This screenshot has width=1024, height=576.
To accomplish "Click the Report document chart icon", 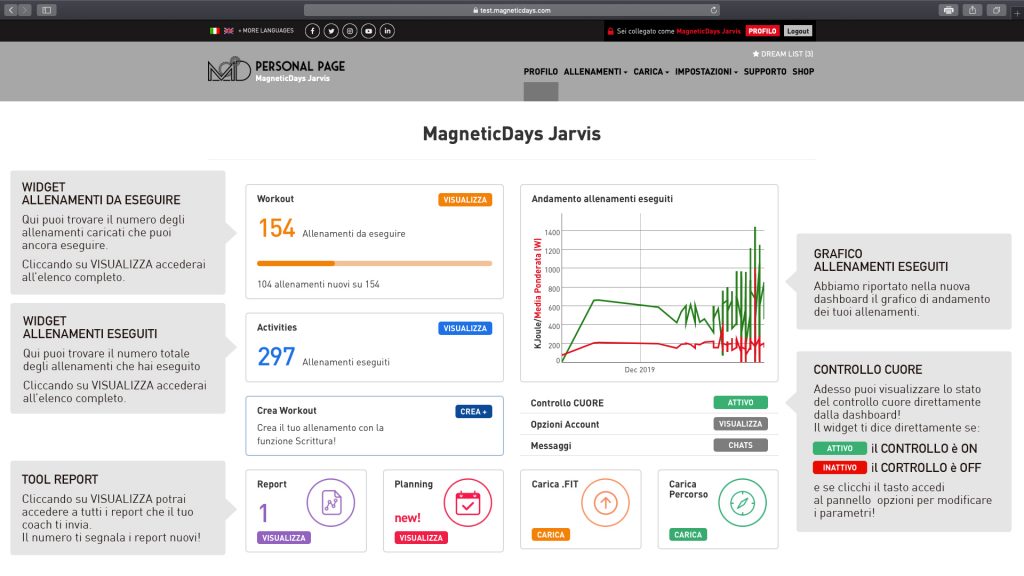I will pos(330,503).
